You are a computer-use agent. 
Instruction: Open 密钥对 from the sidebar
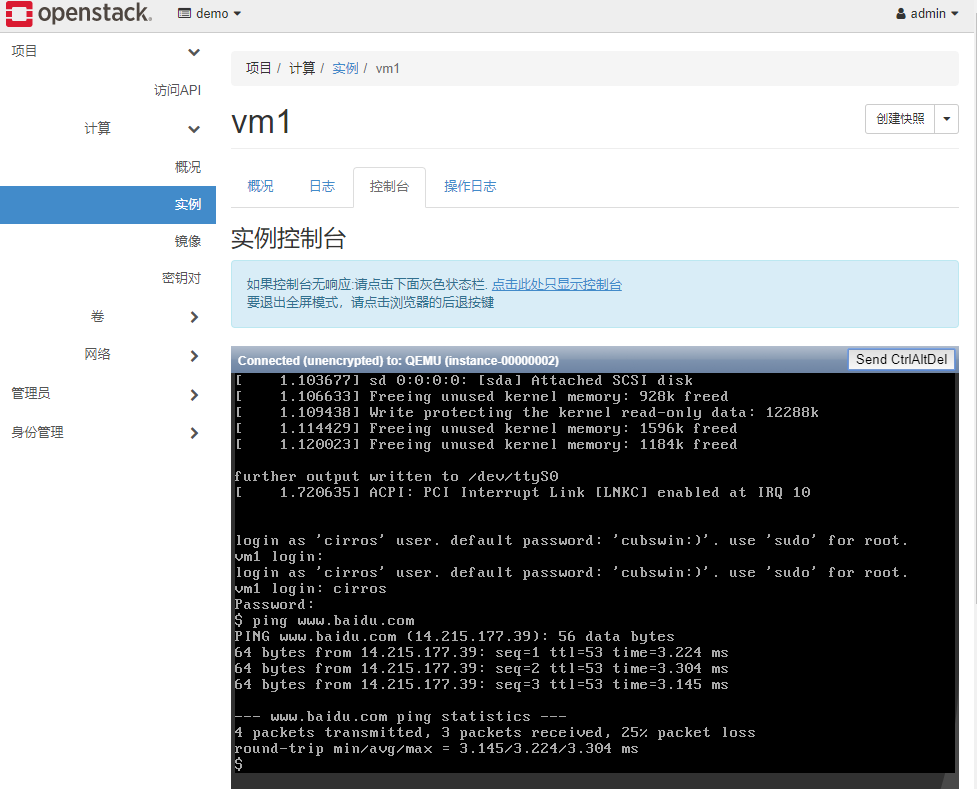pos(182,278)
